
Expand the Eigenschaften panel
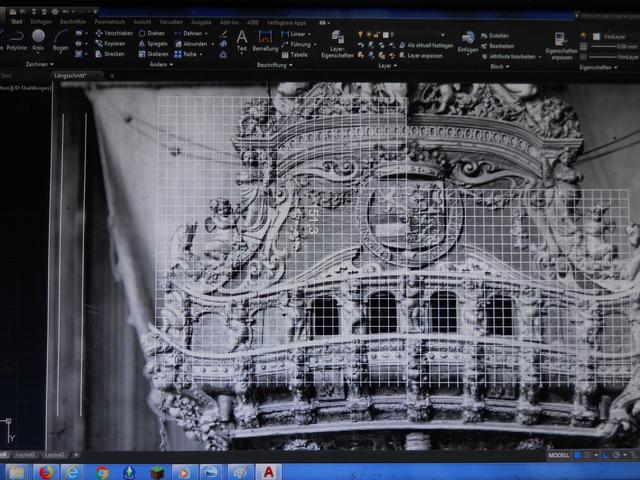pos(598,67)
